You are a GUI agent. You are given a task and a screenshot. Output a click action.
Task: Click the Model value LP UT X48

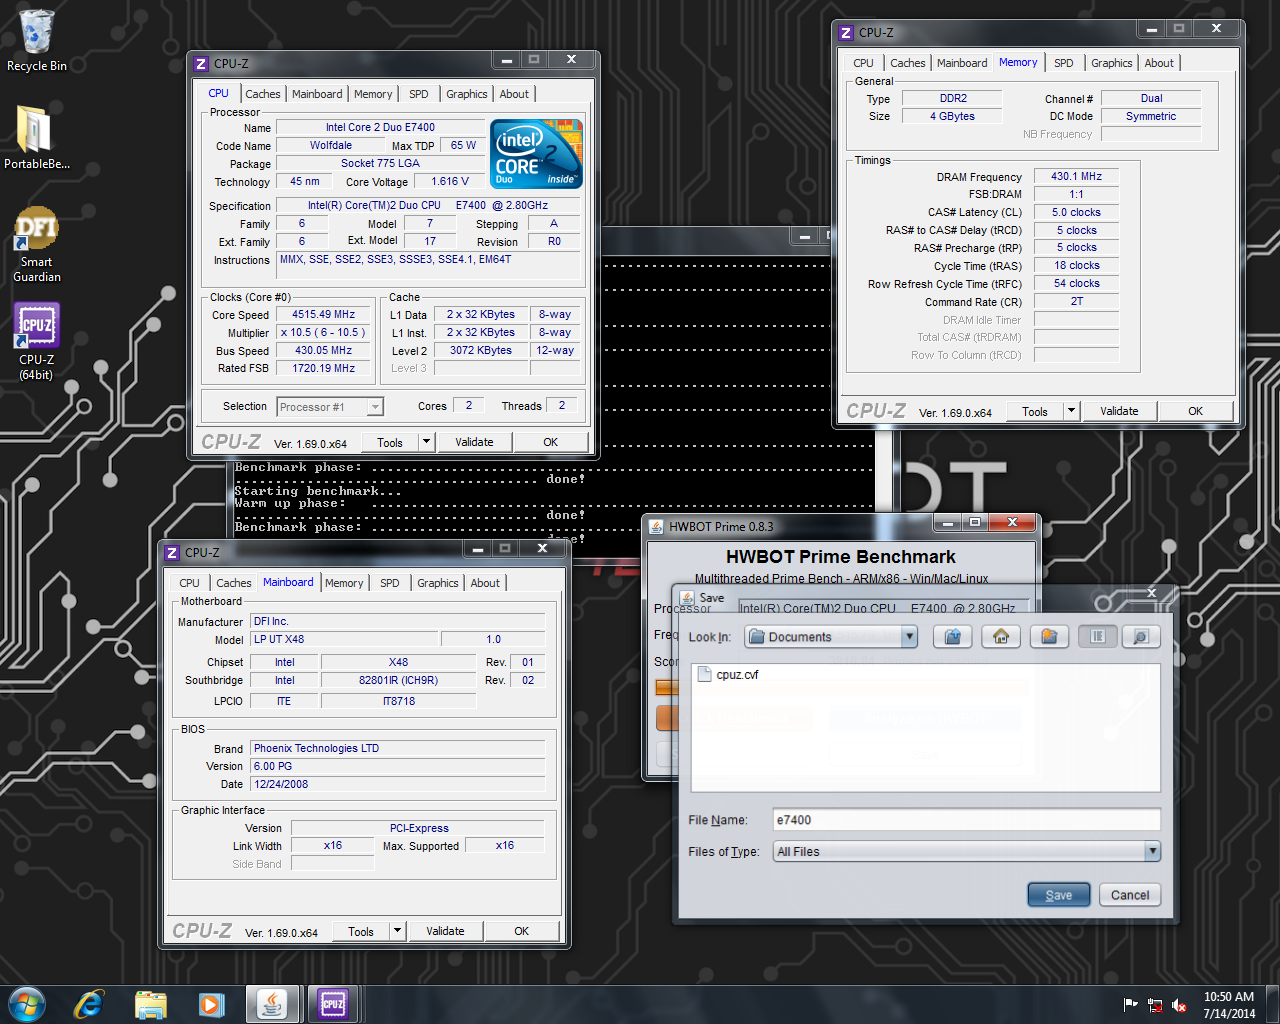[x=343, y=639]
